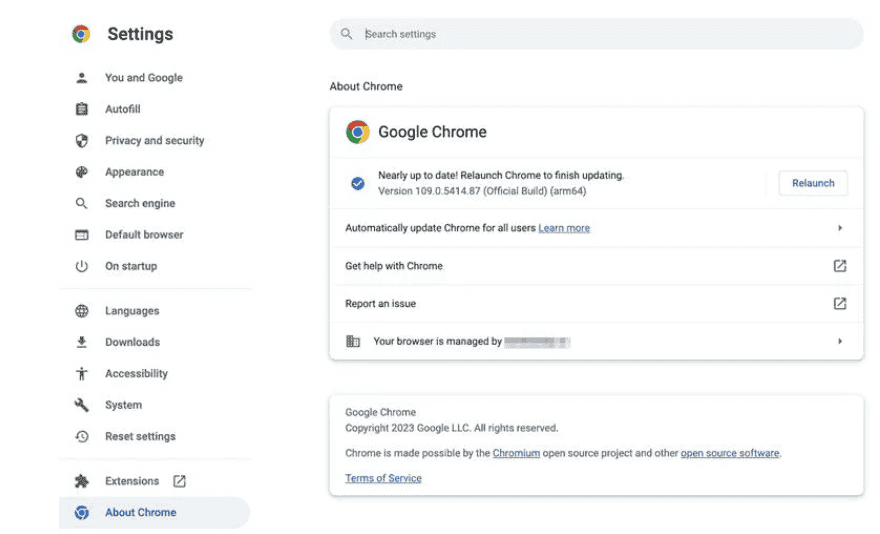The width and height of the screenshot is (880, 534).
Task: Follow the Terms of Service link
Action: (x=383, y=478)
